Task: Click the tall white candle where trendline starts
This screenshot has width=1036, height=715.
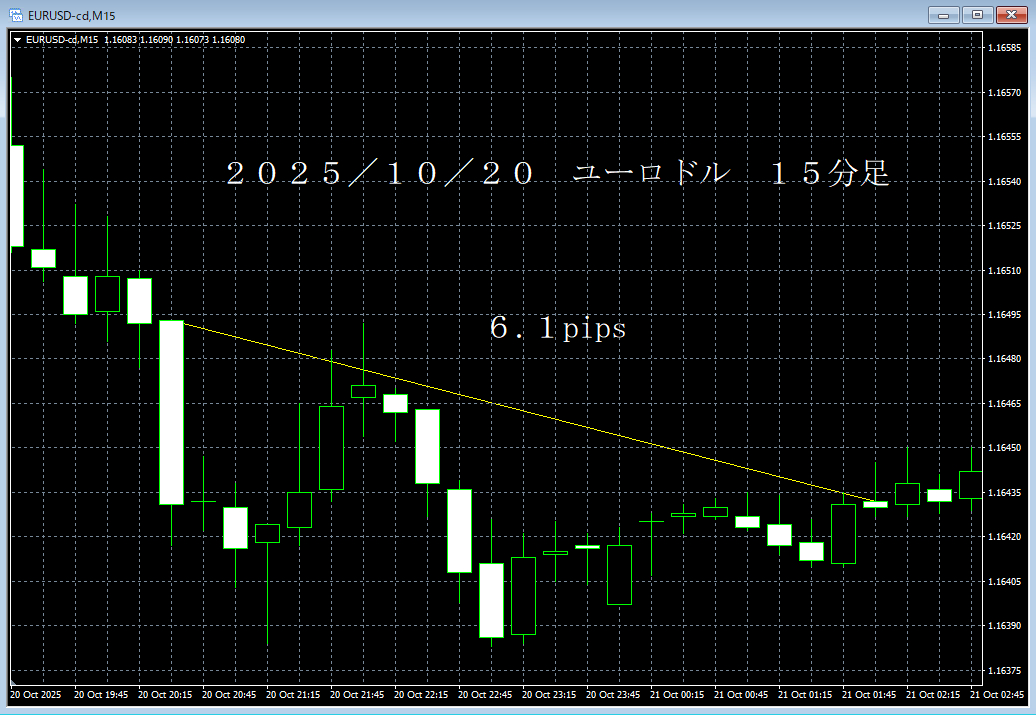Action: (x=171, y=412)
